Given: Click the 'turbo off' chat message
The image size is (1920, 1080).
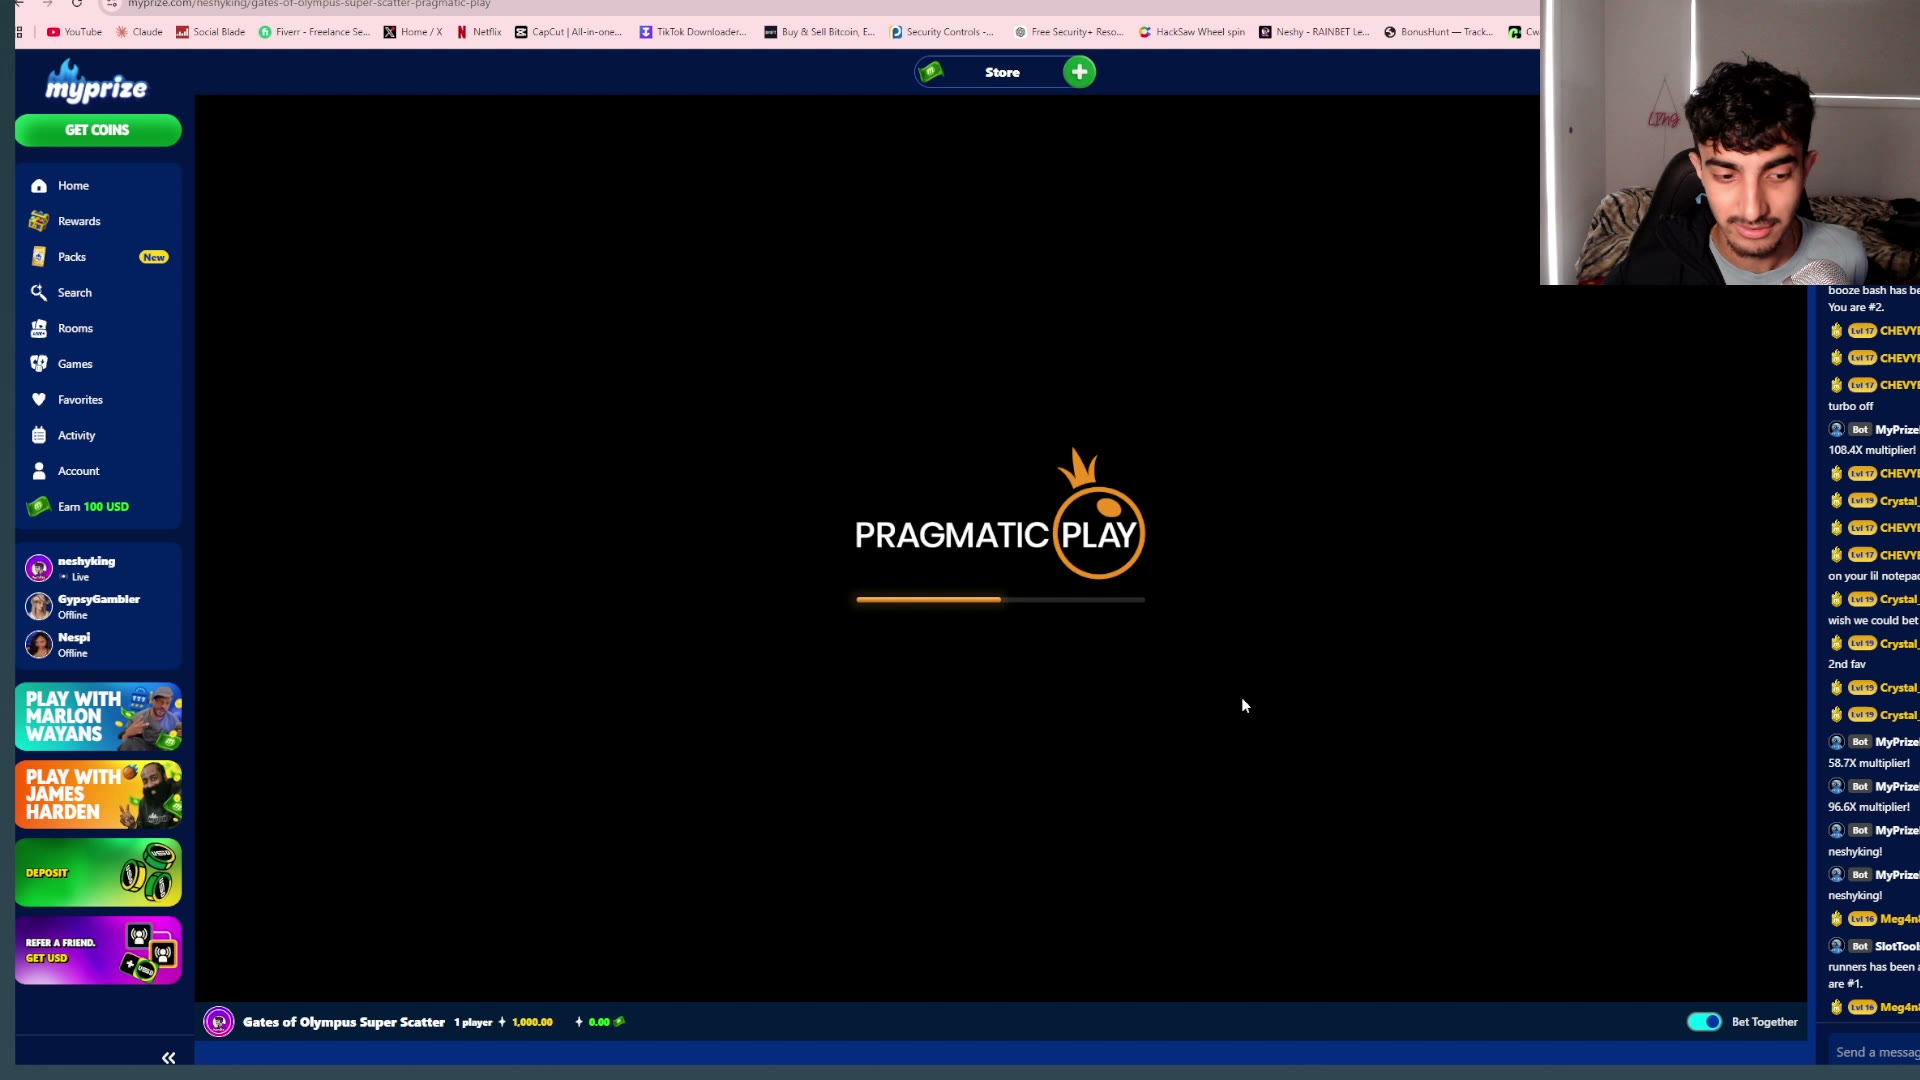Looking at the screenshot, I should [1850, 406].
